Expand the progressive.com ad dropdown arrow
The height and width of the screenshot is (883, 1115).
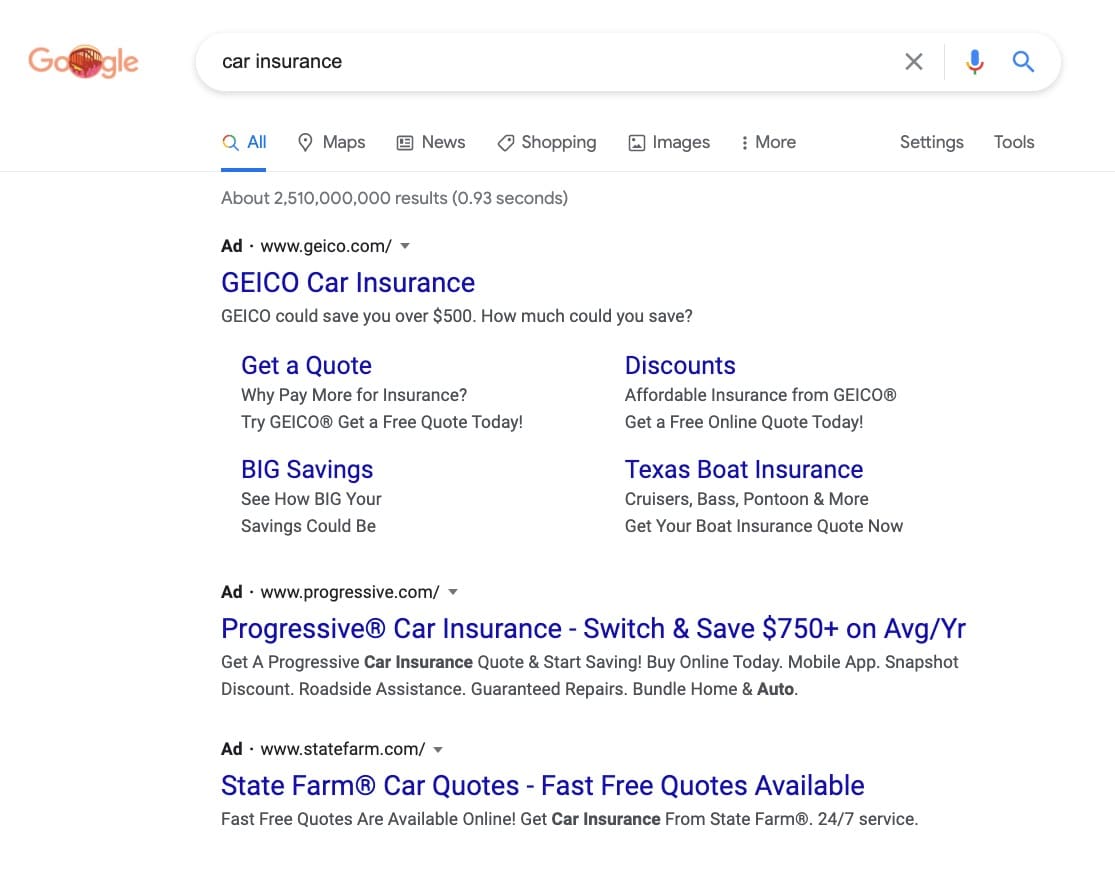453,592
